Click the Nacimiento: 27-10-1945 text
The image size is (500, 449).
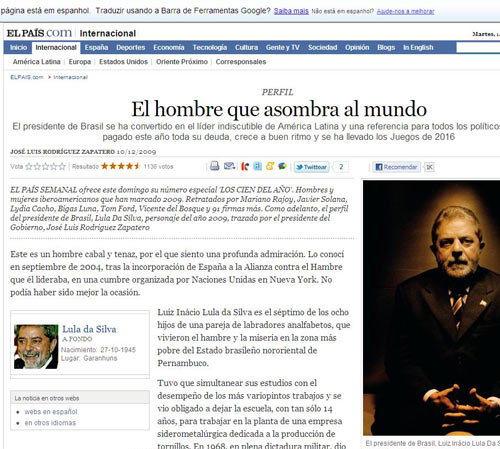[x=98, y=350]
